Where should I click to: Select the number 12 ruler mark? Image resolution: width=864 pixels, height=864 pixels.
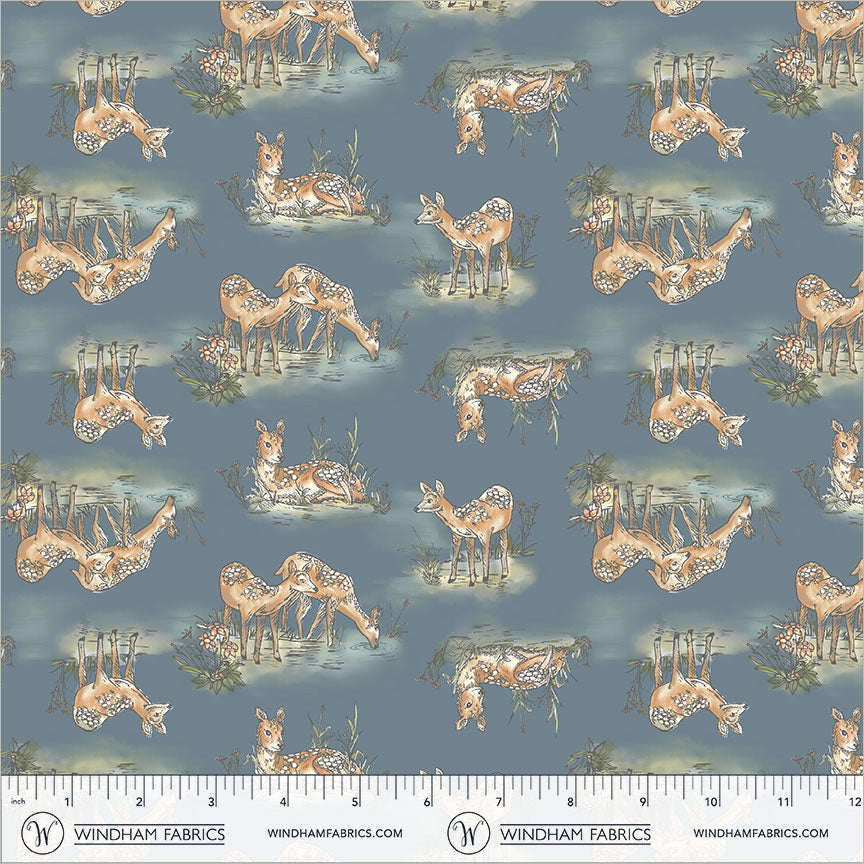[x=854, y=802]
